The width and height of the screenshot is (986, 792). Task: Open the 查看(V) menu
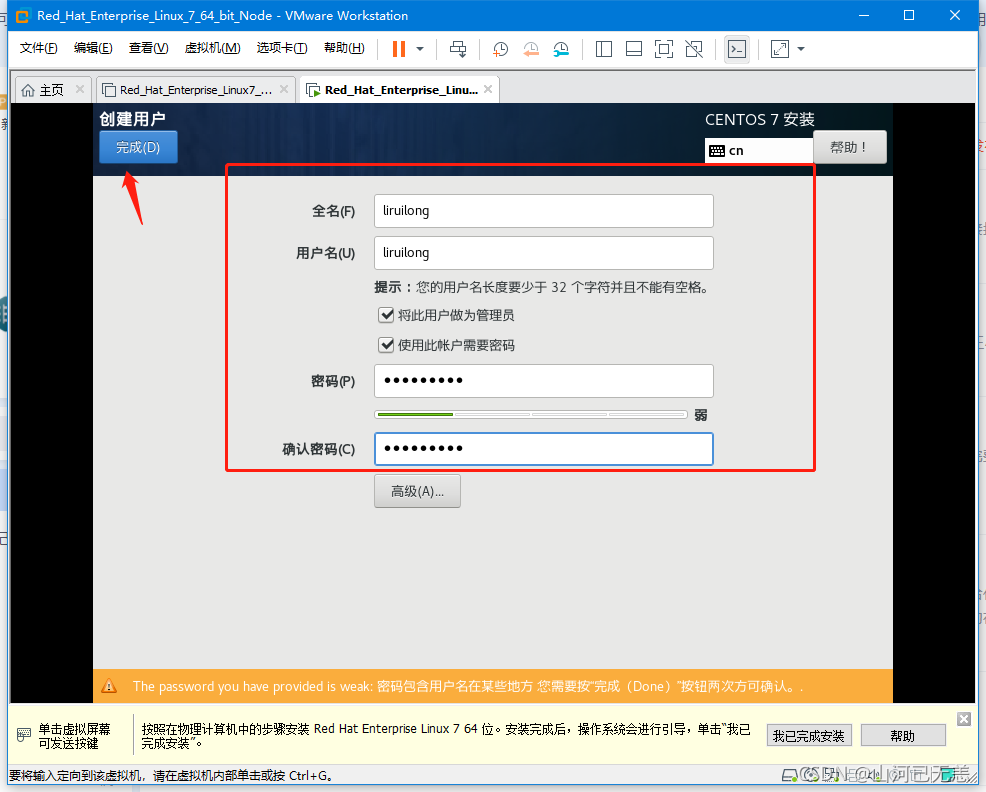pyautogui.click(x=148, y=48)
